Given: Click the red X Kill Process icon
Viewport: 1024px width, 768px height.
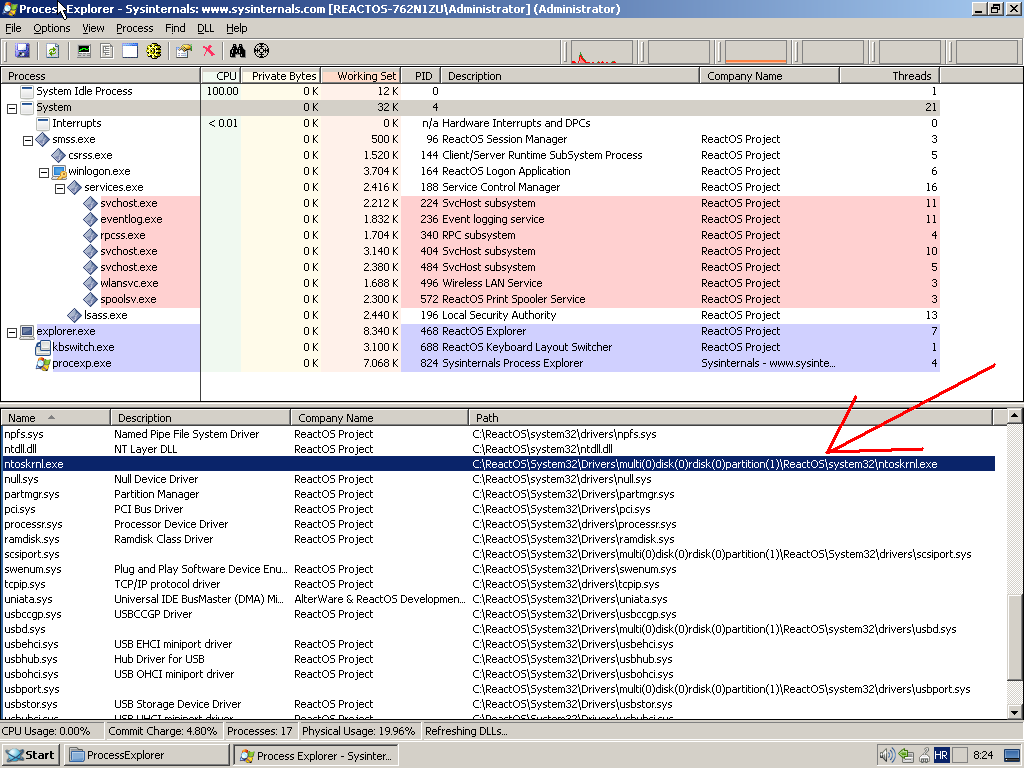Looking at the screenshot, I should (208, 51).
